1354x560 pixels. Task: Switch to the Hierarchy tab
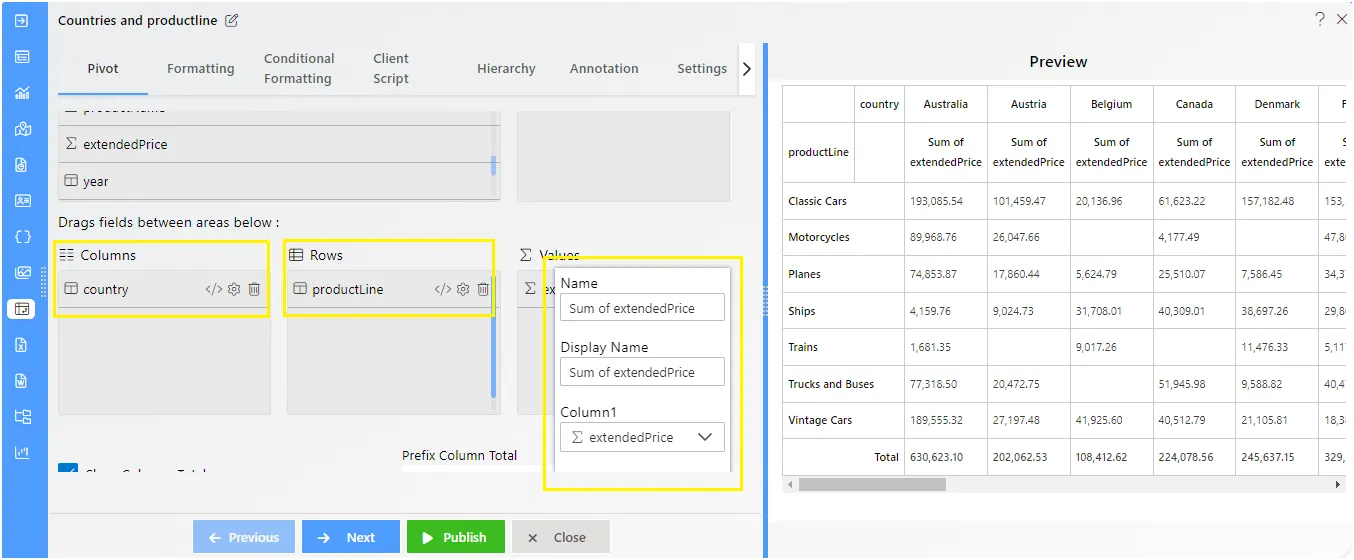(x=506, y=69)
